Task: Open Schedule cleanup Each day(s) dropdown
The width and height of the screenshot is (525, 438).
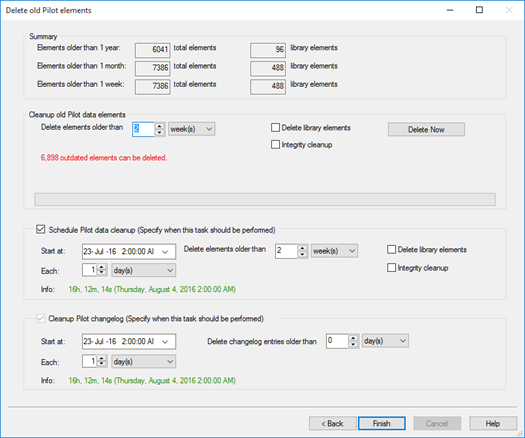Action: point(144,270)
